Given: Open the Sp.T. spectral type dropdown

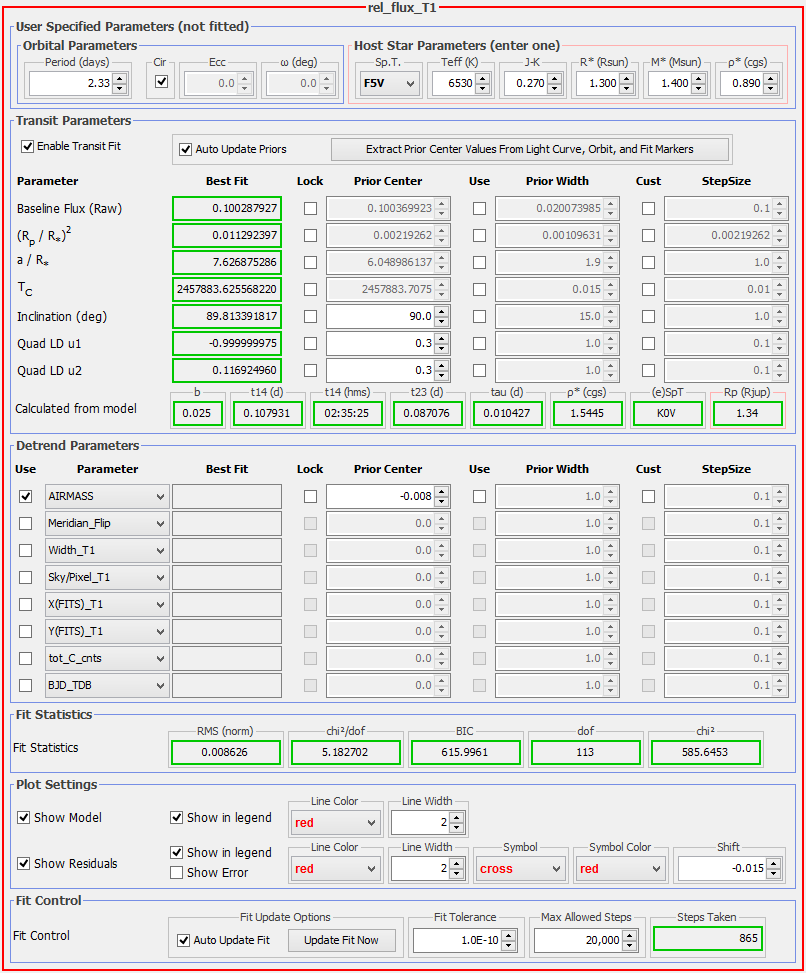Looking at the screenshot, I should (x=388, y=84).
